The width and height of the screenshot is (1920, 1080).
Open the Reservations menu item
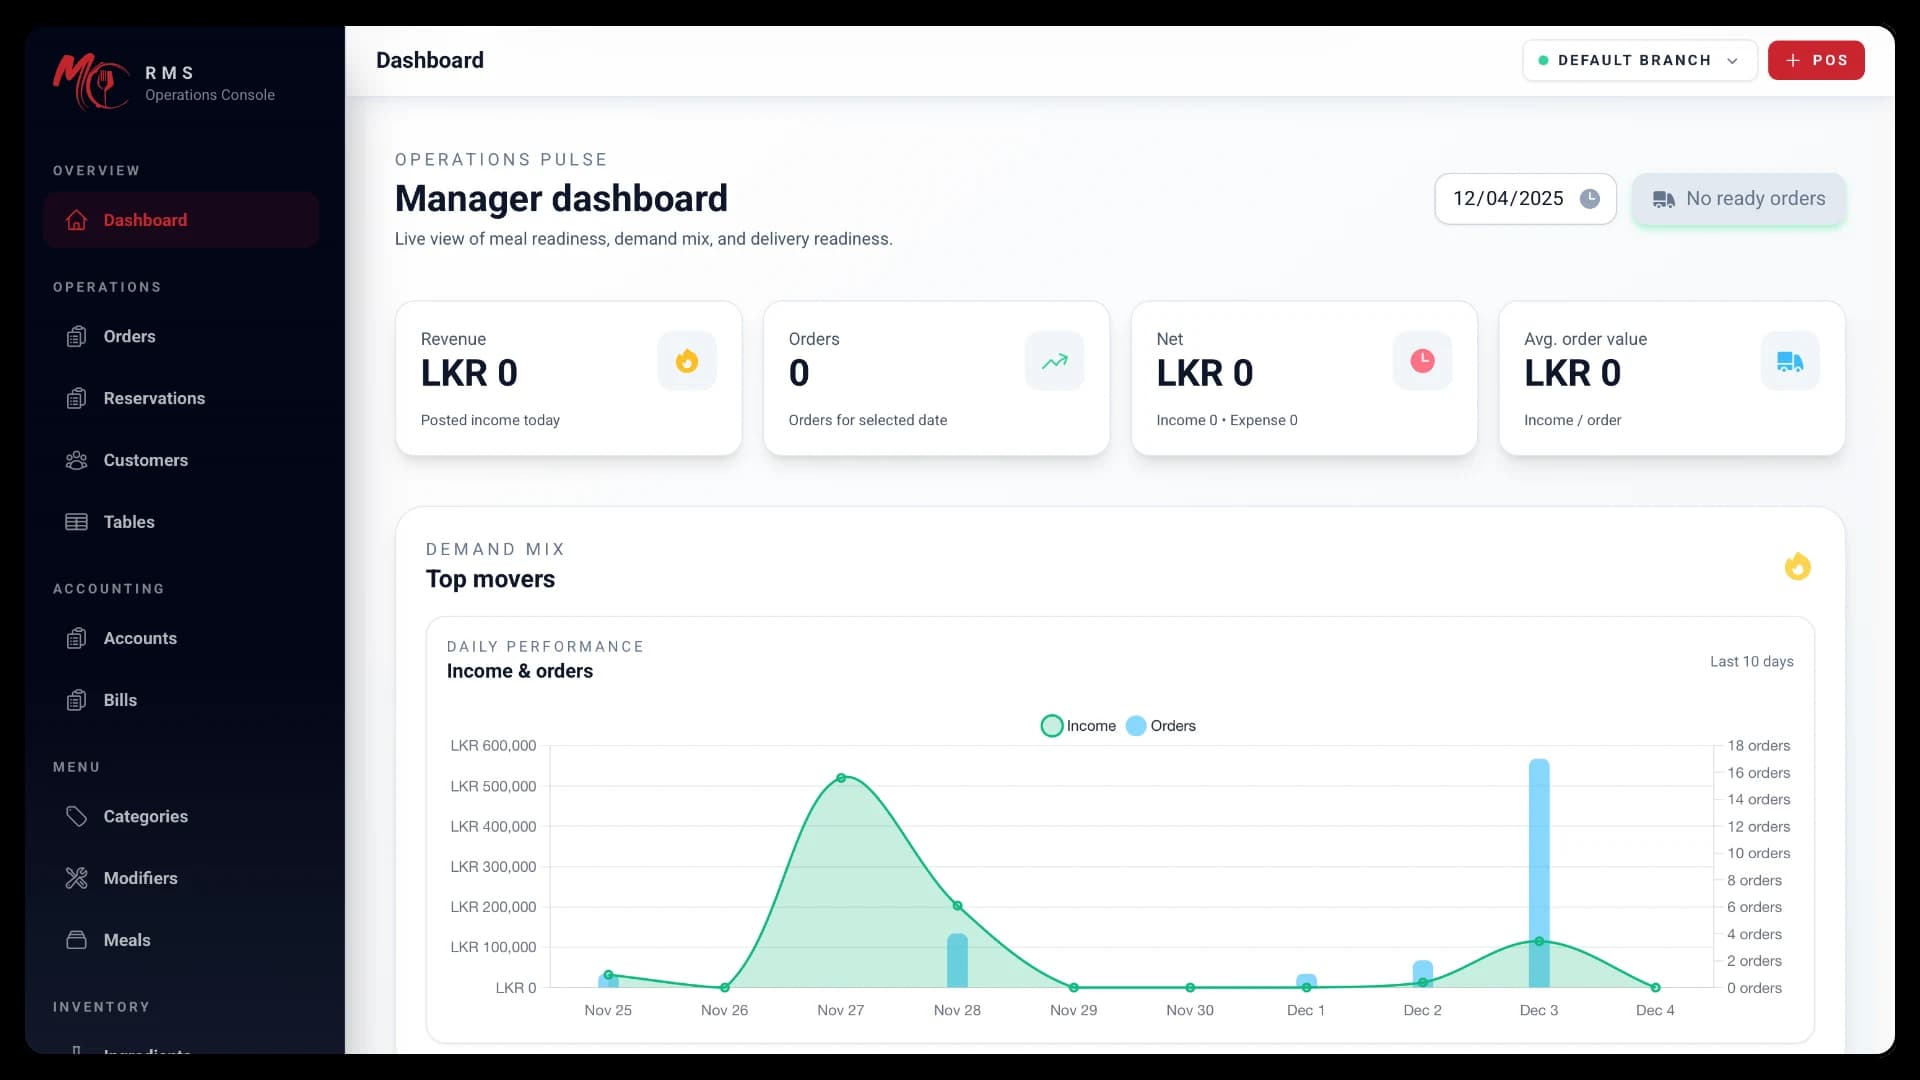click(154, 398)
